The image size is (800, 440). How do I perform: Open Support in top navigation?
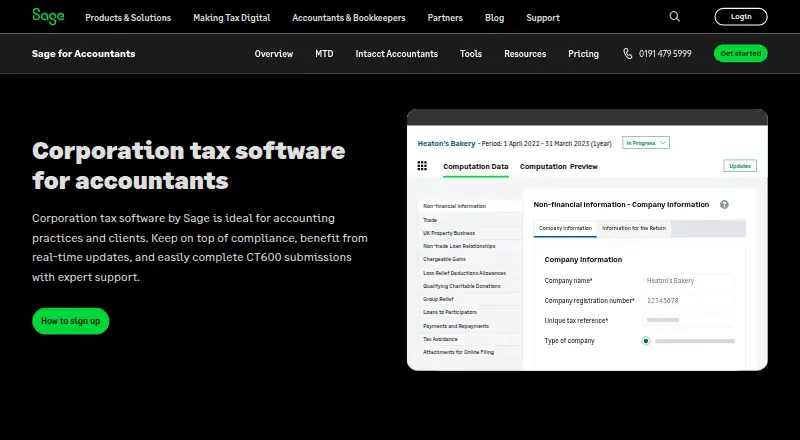pos(543,18)
